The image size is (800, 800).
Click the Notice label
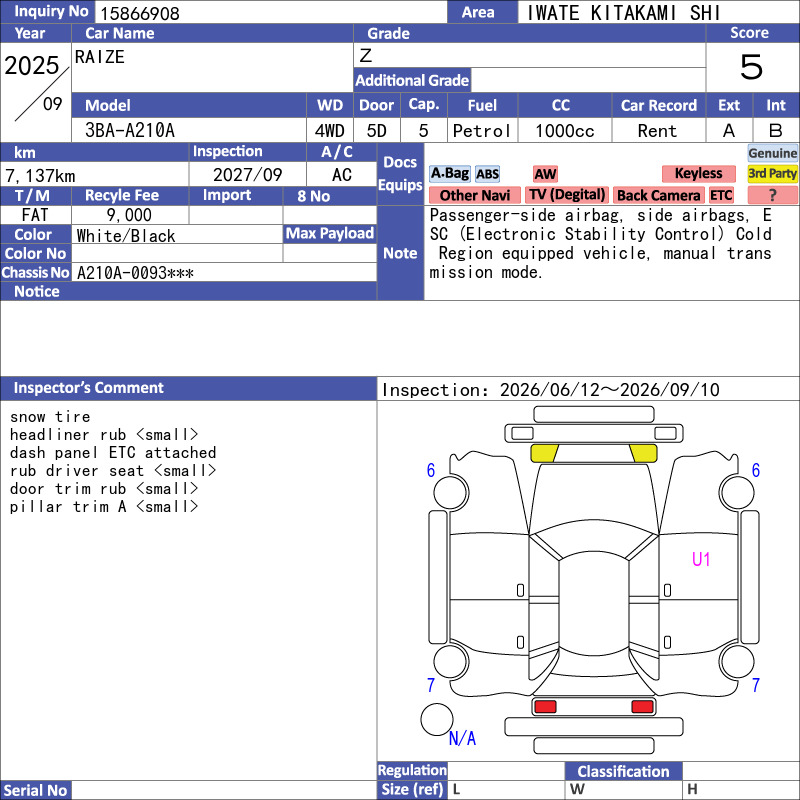[x=37, y=291]
